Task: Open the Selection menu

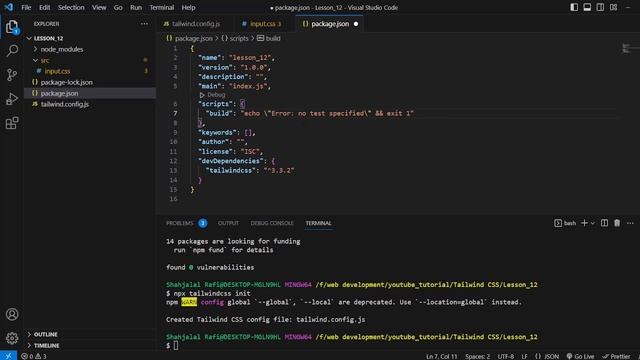Action: [71, 7]
